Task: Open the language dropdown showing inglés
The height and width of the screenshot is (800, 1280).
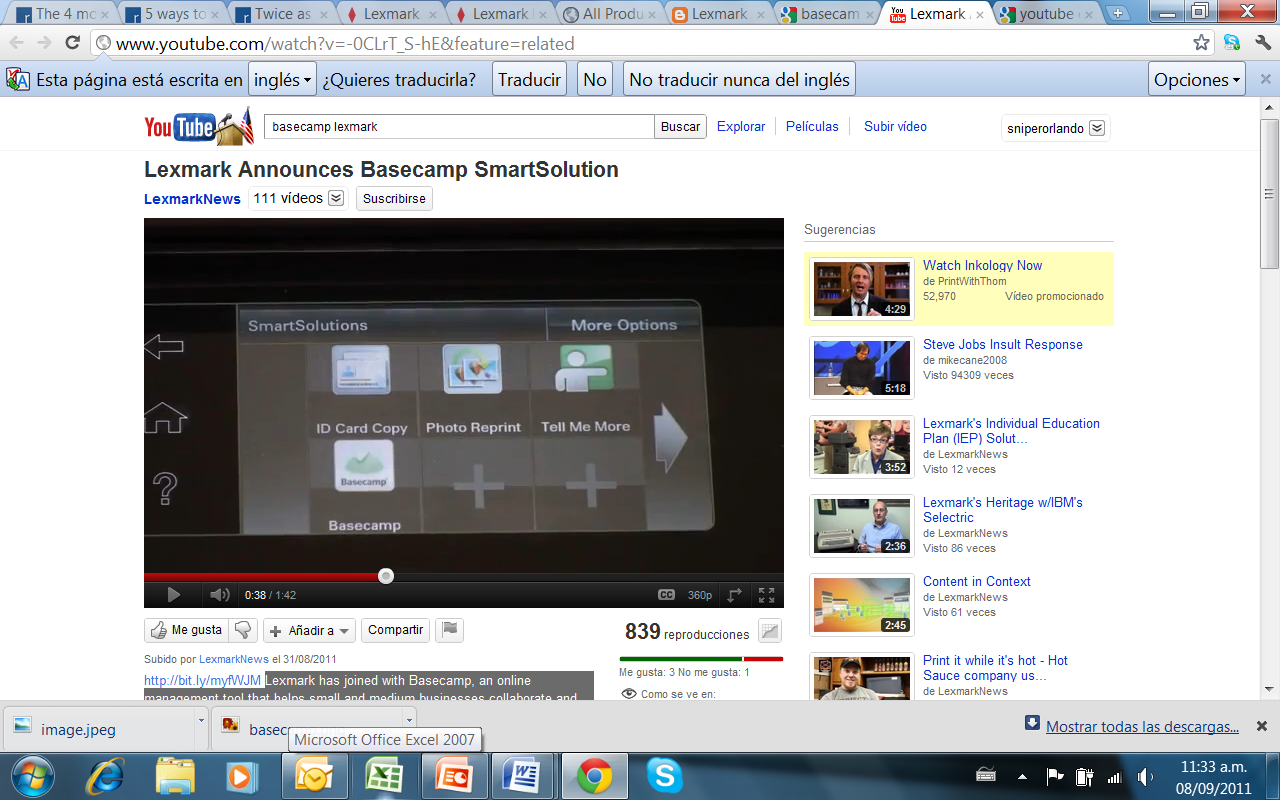Action: (x=281, y=80)
